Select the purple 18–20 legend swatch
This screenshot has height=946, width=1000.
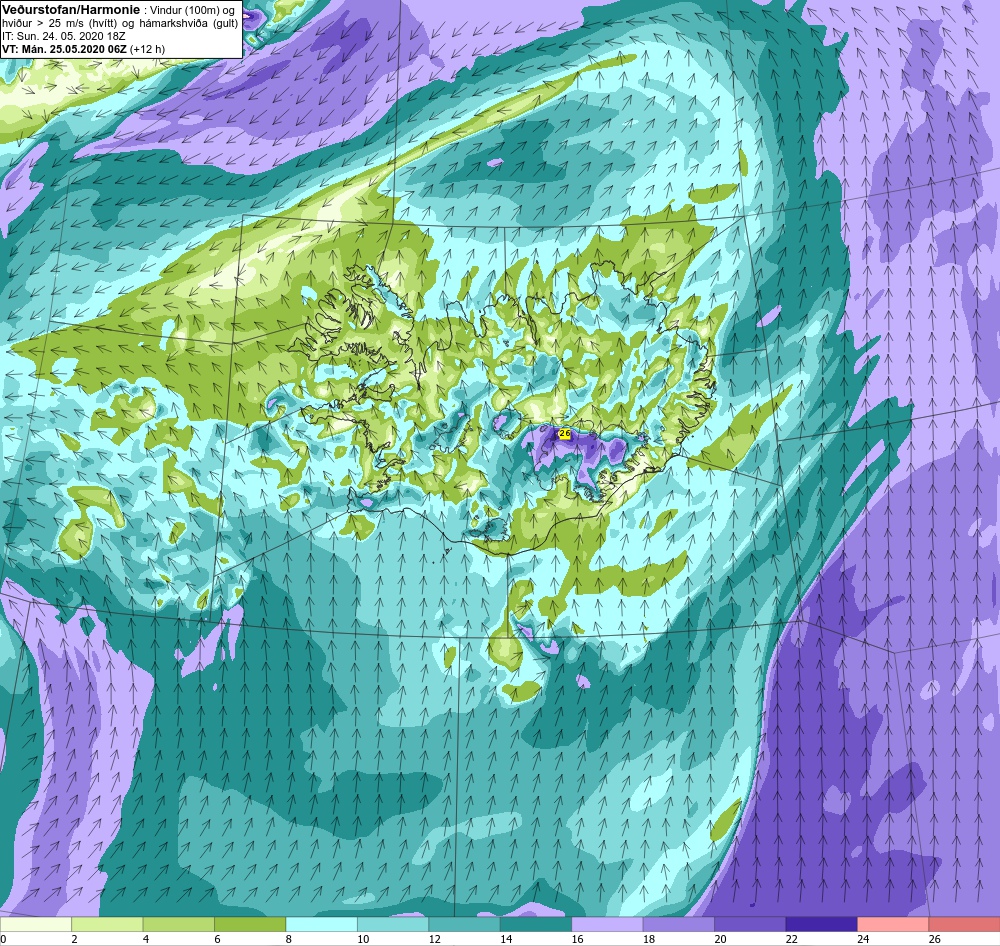coord(679,924)
